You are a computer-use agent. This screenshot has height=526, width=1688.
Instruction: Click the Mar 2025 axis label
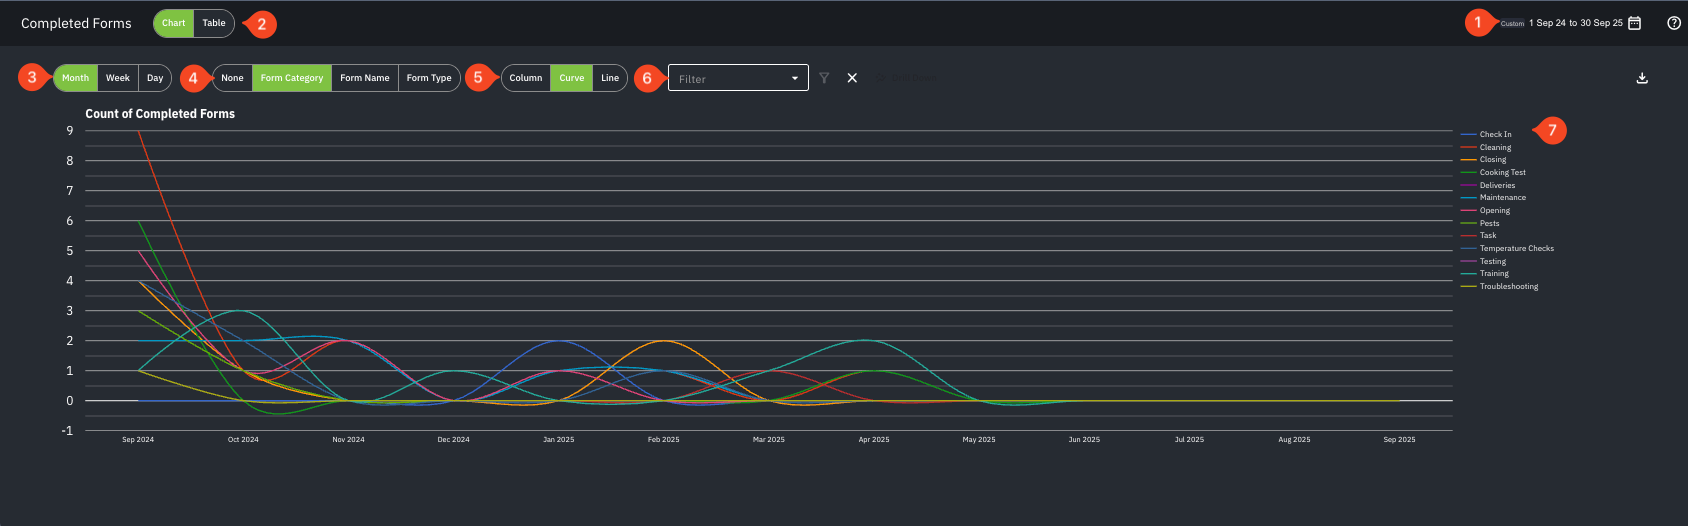769,439
